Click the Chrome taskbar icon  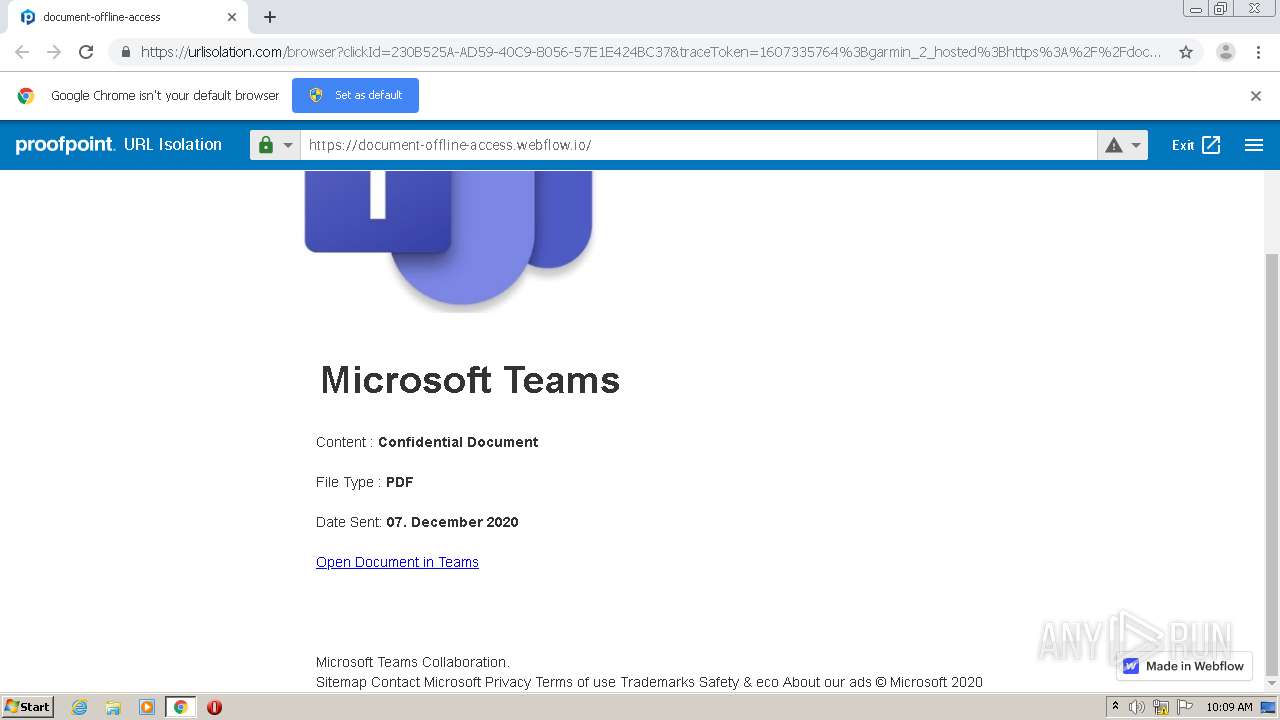point(181,707)
